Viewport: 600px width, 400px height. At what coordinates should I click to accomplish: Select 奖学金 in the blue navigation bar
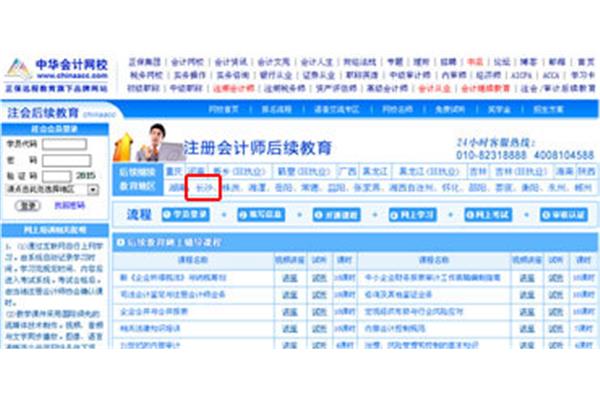tap(499, 110)
